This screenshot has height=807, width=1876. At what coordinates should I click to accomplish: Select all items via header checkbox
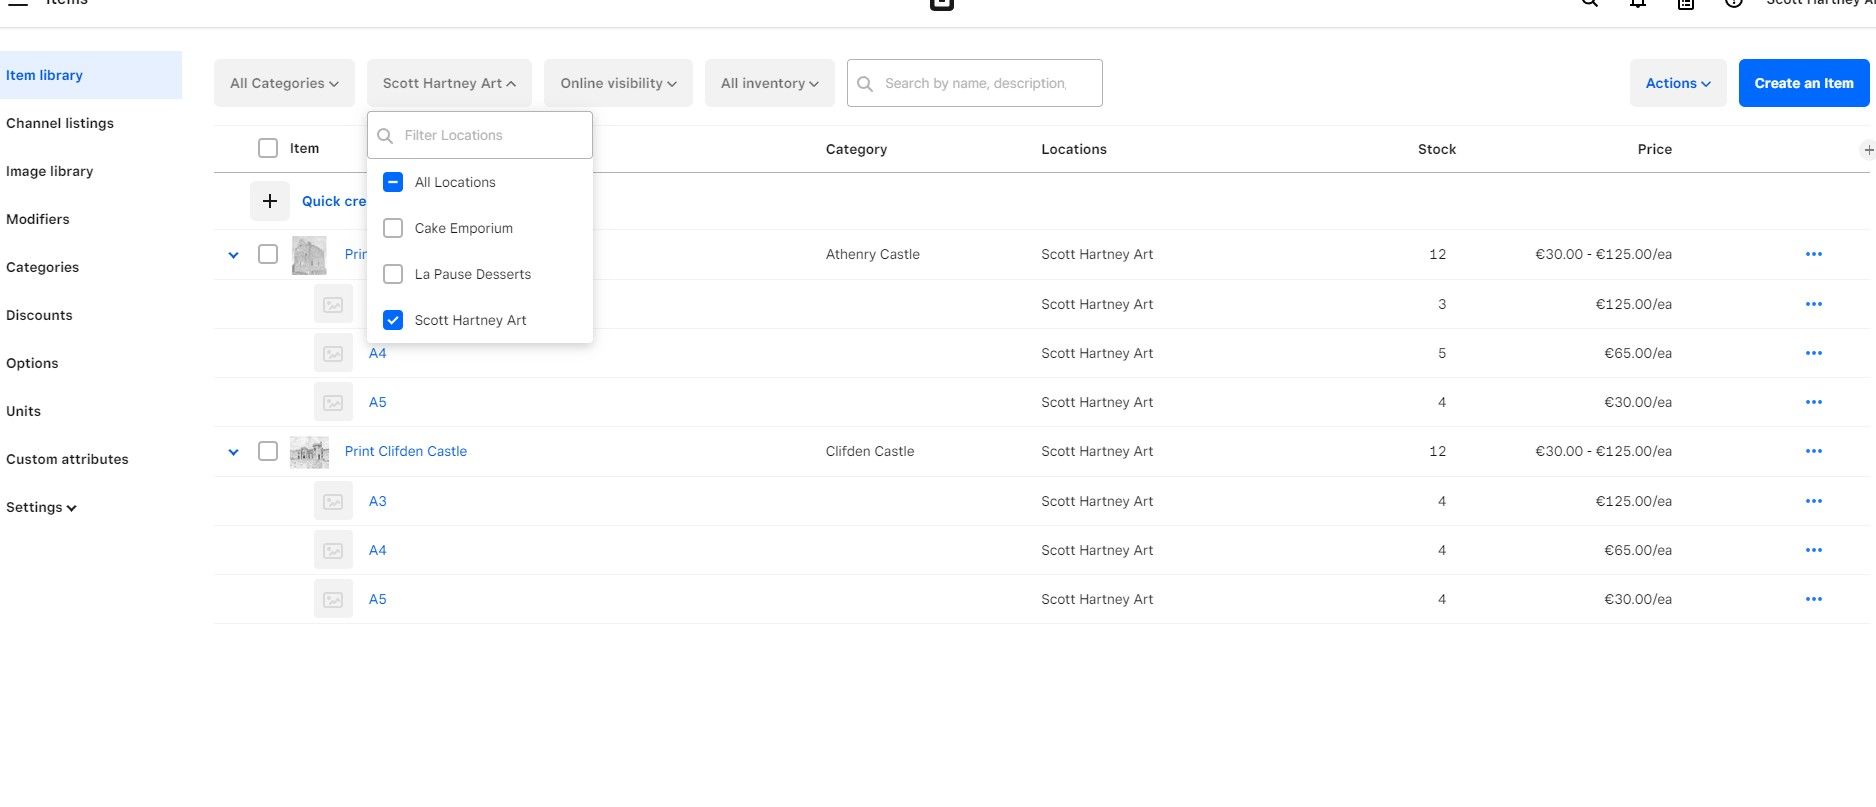[268, 148]
